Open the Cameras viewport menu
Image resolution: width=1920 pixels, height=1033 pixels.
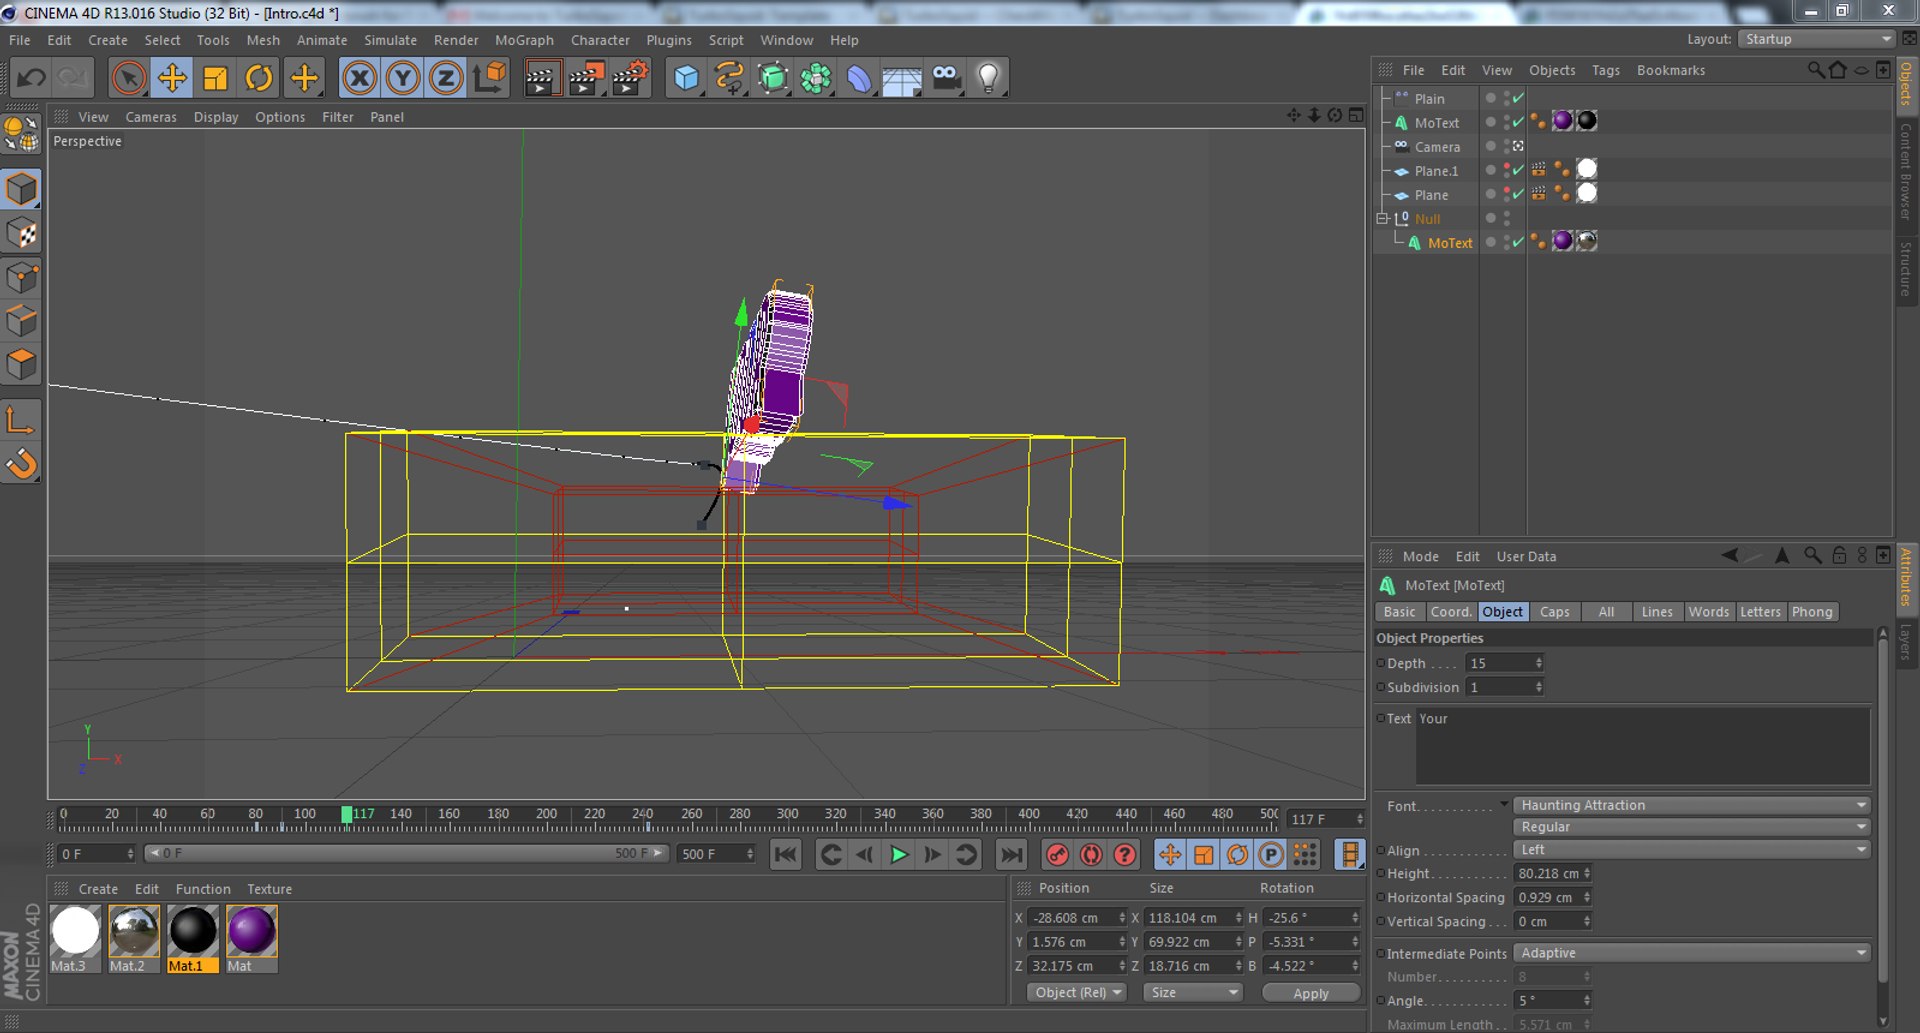pyautogui.click(x=151, y=117)
